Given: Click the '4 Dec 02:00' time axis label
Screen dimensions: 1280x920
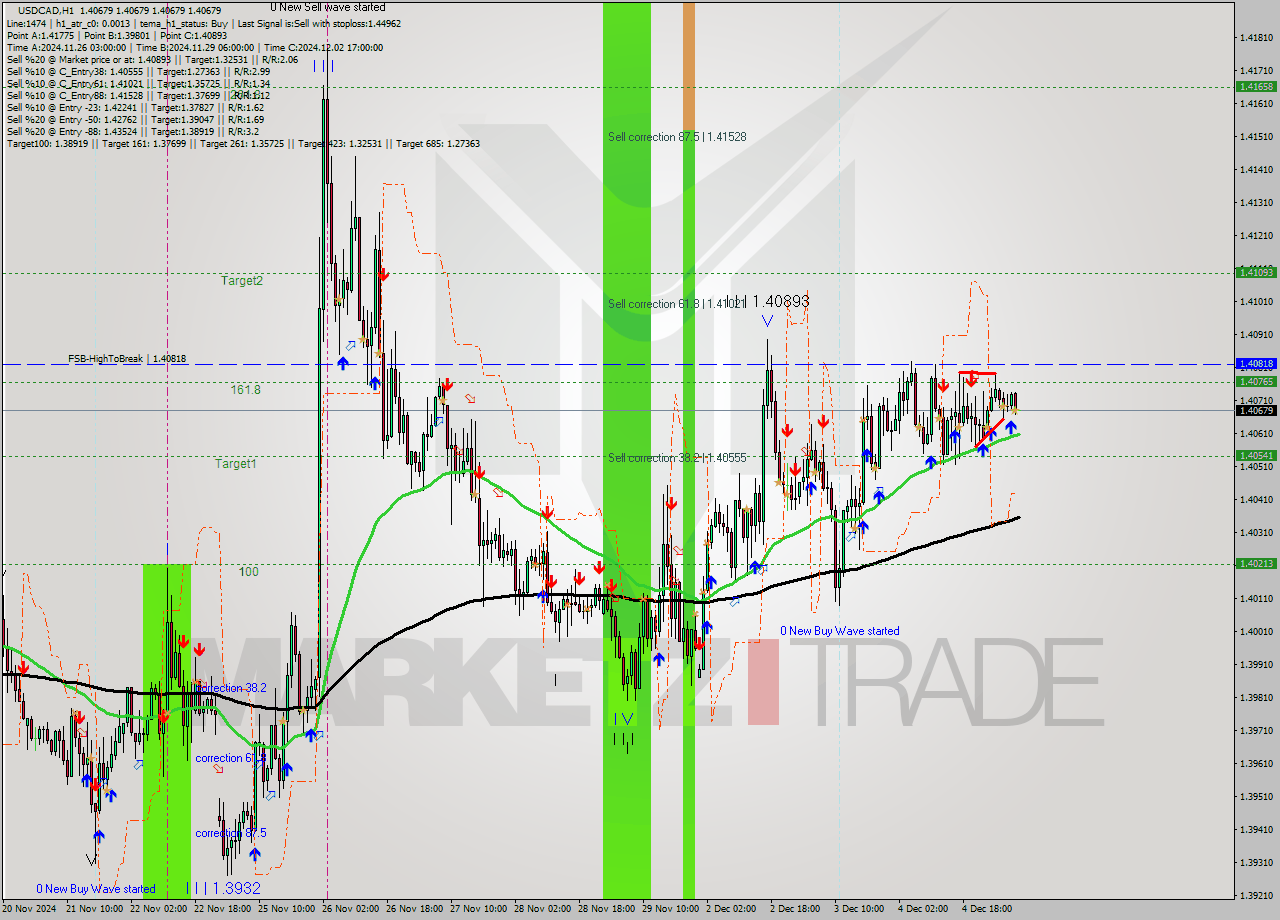Looking at the screenshot, I should tap(923, 909).
